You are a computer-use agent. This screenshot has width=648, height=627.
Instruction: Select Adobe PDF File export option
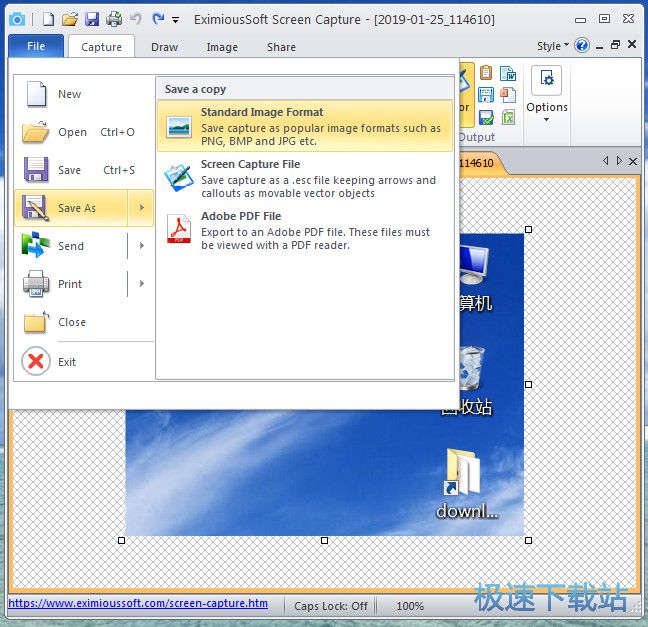pos(305,231)
